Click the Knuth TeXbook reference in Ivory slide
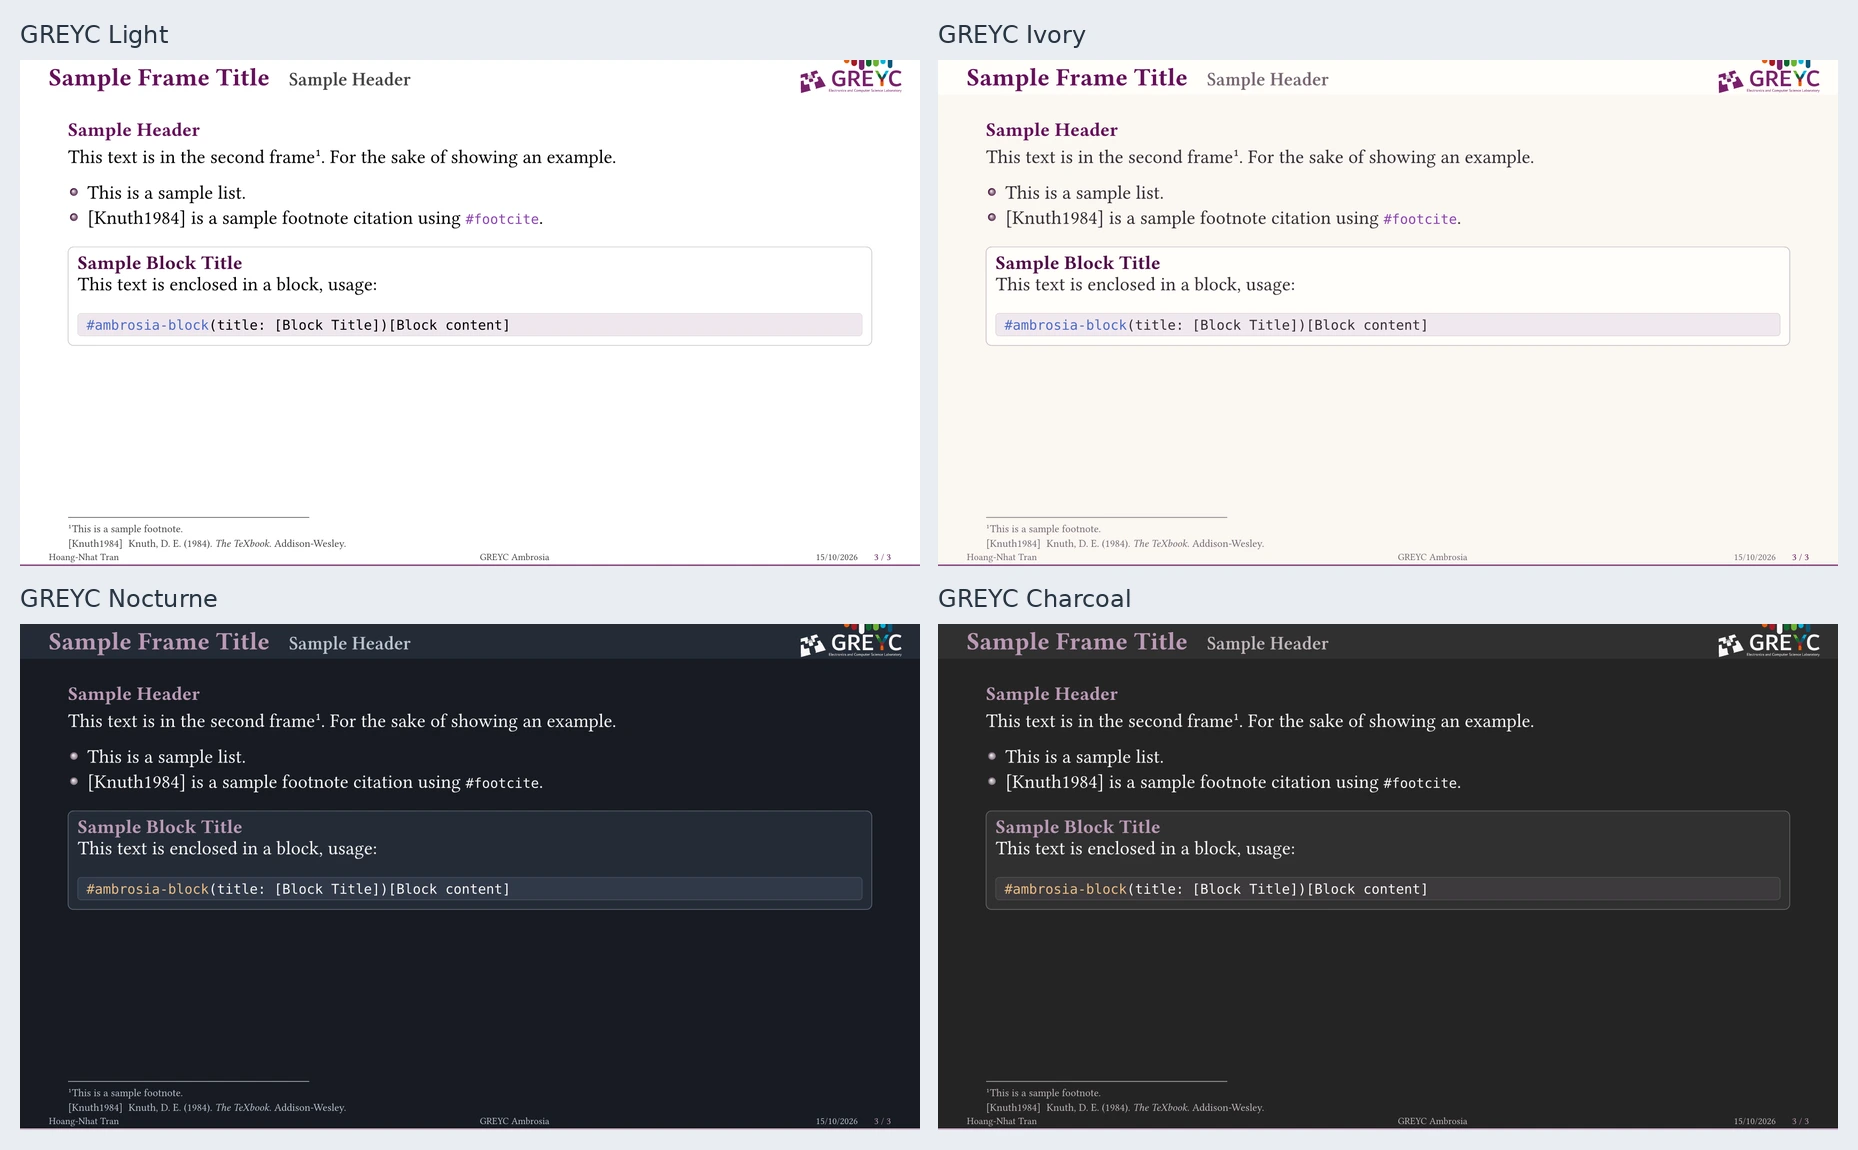The height and width of the screenshot is (1150, 1858). [x=1125, y=544]
